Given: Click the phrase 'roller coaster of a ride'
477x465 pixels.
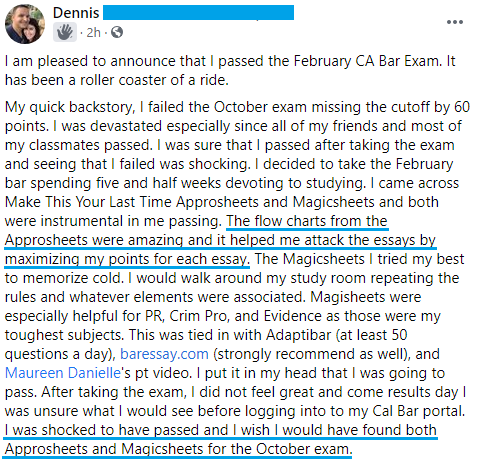Looking at the screenshot, I should click(153, 80).
